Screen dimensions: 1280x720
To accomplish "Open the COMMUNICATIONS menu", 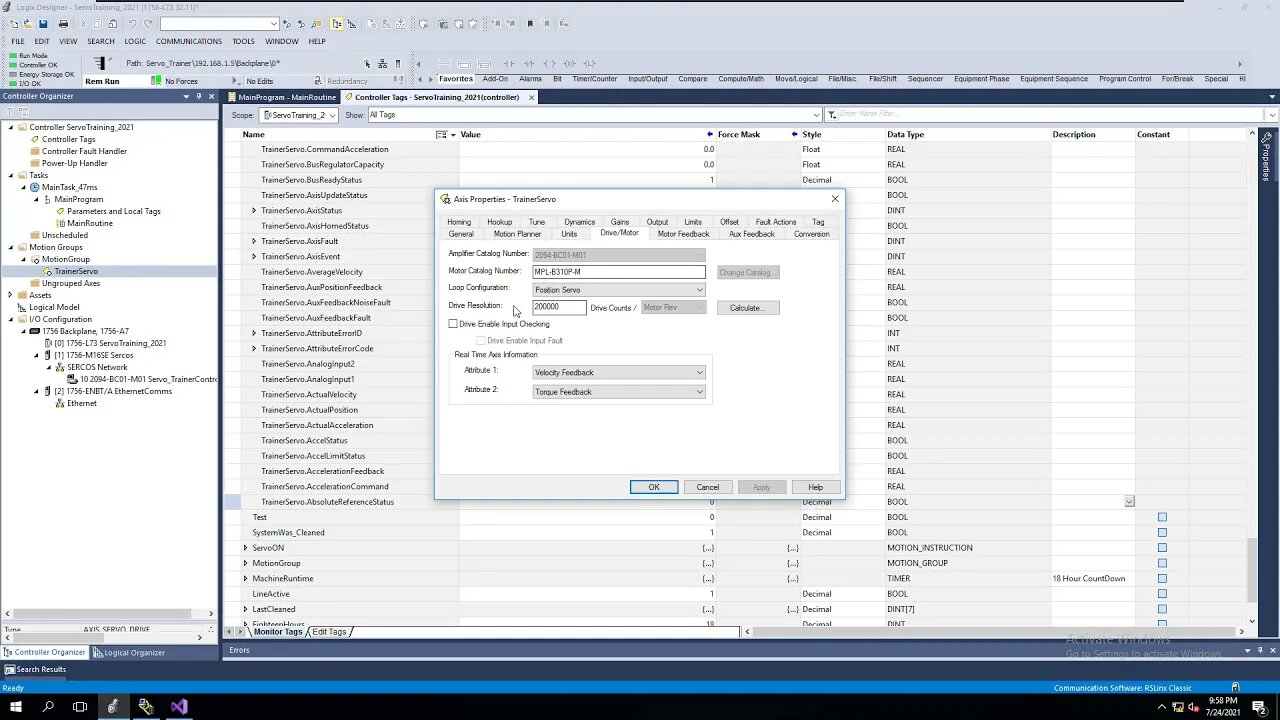I will (189, 41).
